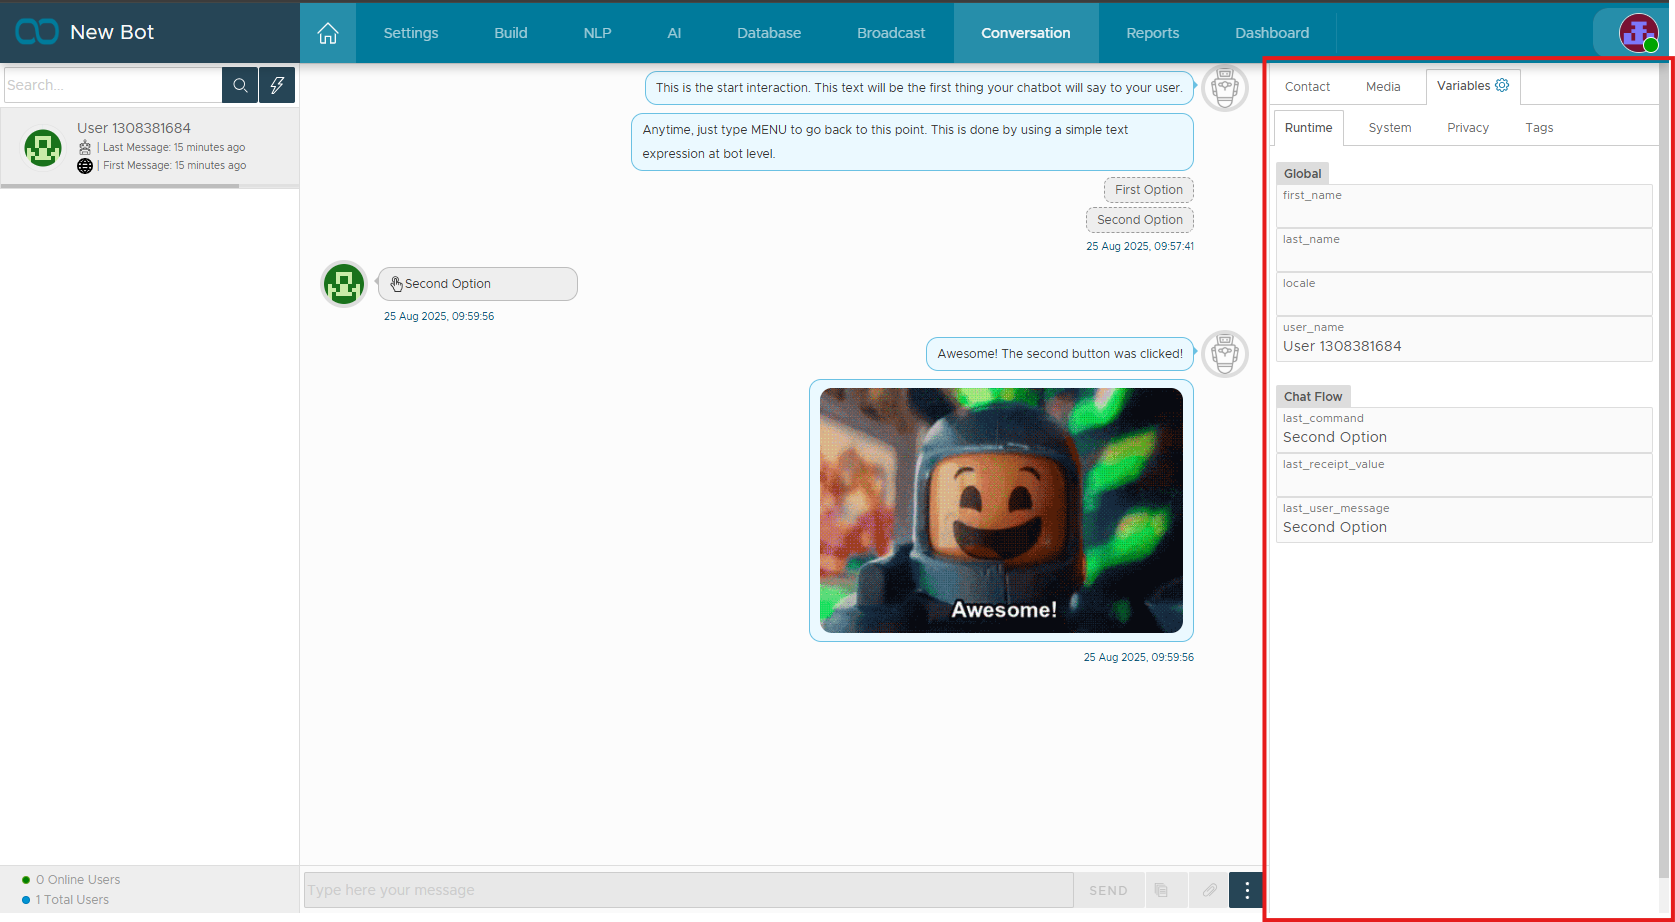Open the Contact panel tab
Viewport: 1675px width, 922px height.
click(1307, 87)
